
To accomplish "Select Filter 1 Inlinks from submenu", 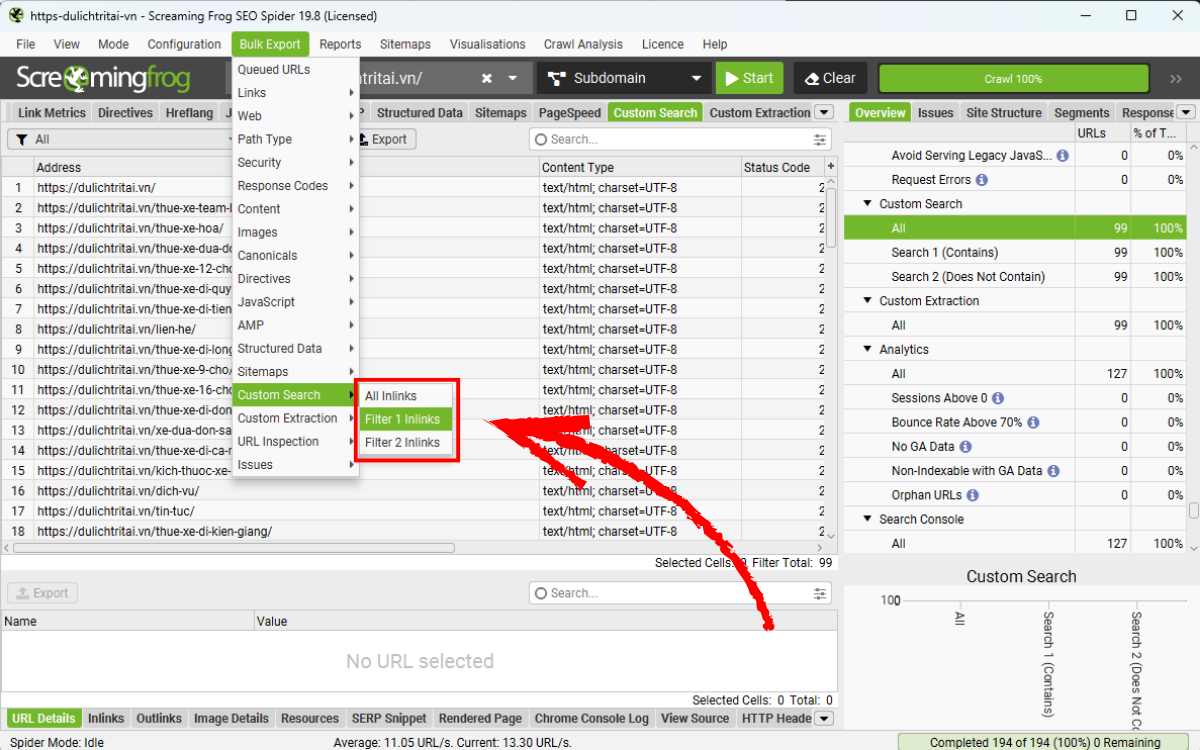I will coord(405,419).
